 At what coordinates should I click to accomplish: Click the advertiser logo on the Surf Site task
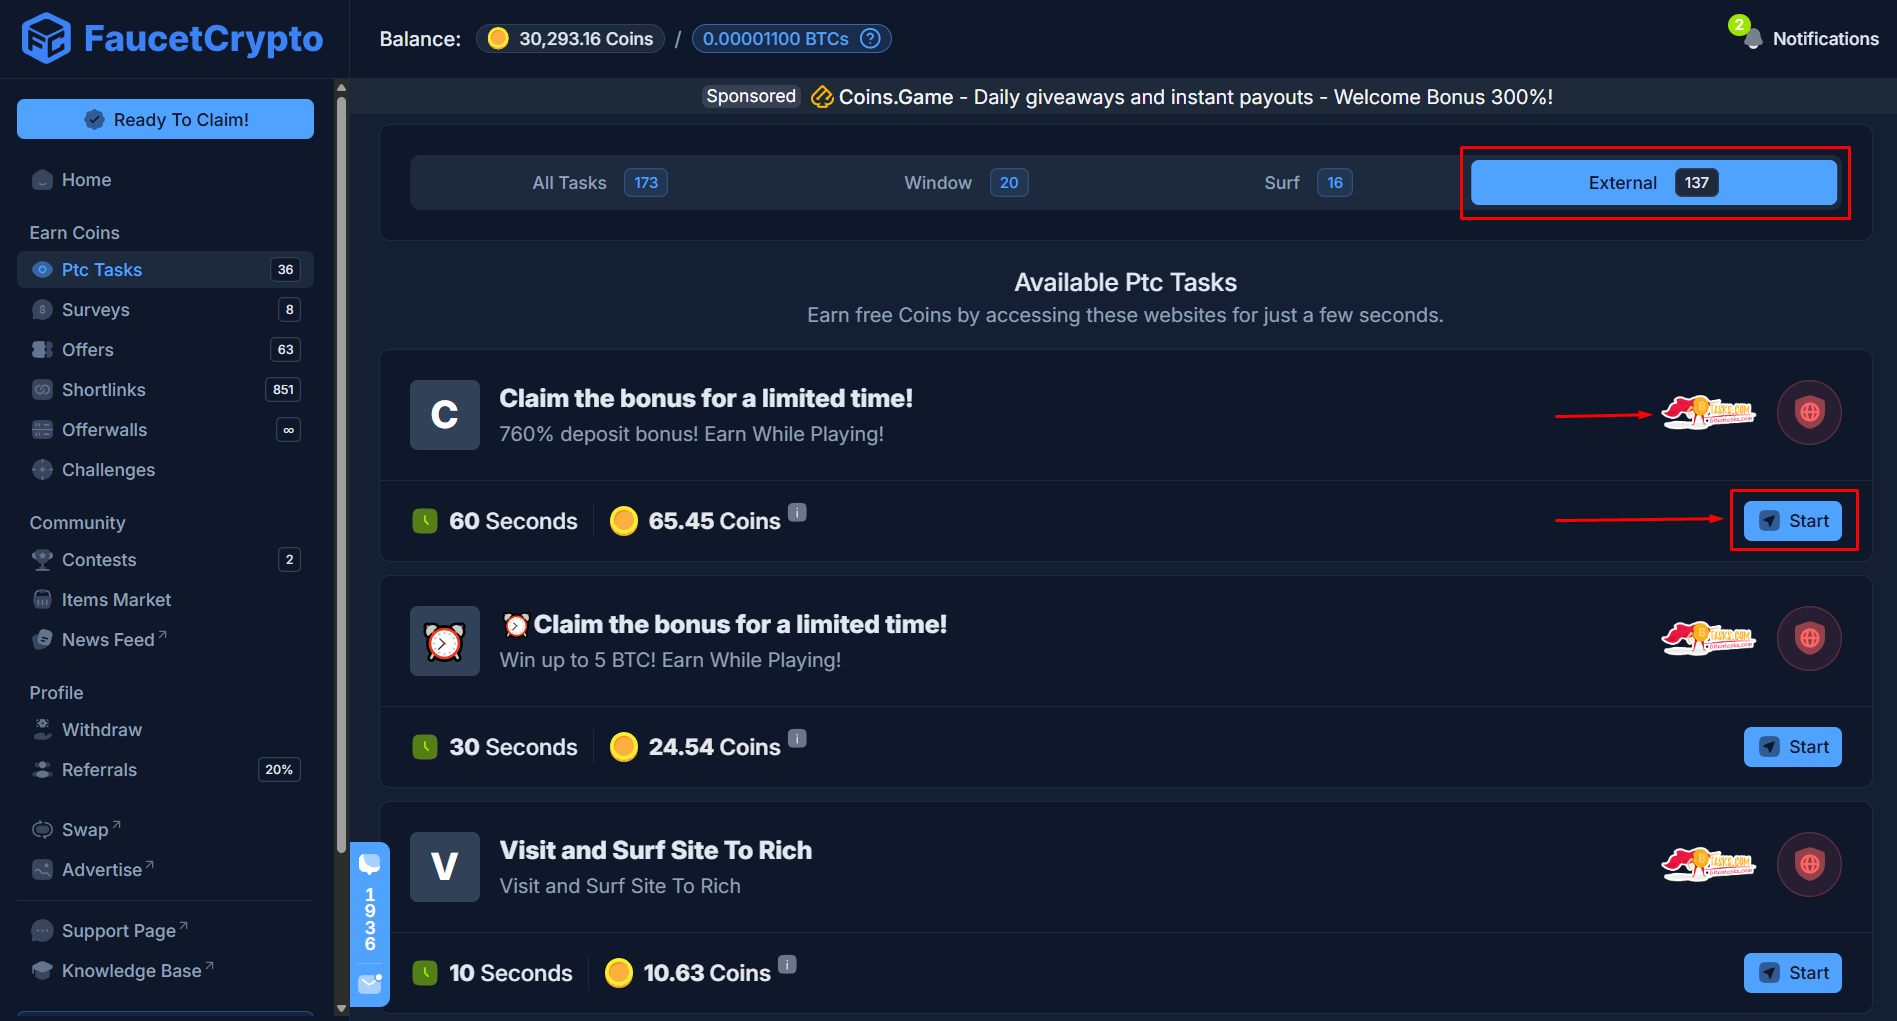[1706, 864]
